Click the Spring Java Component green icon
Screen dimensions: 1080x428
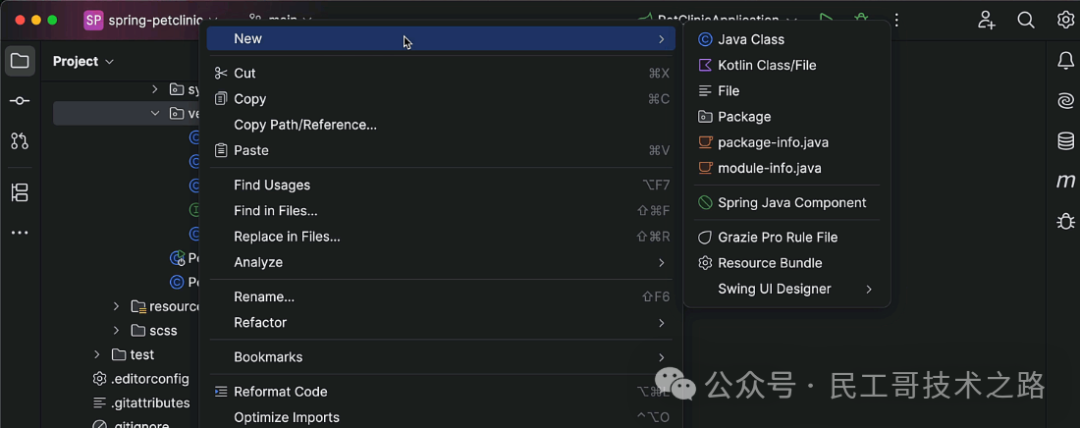point(705,203)
